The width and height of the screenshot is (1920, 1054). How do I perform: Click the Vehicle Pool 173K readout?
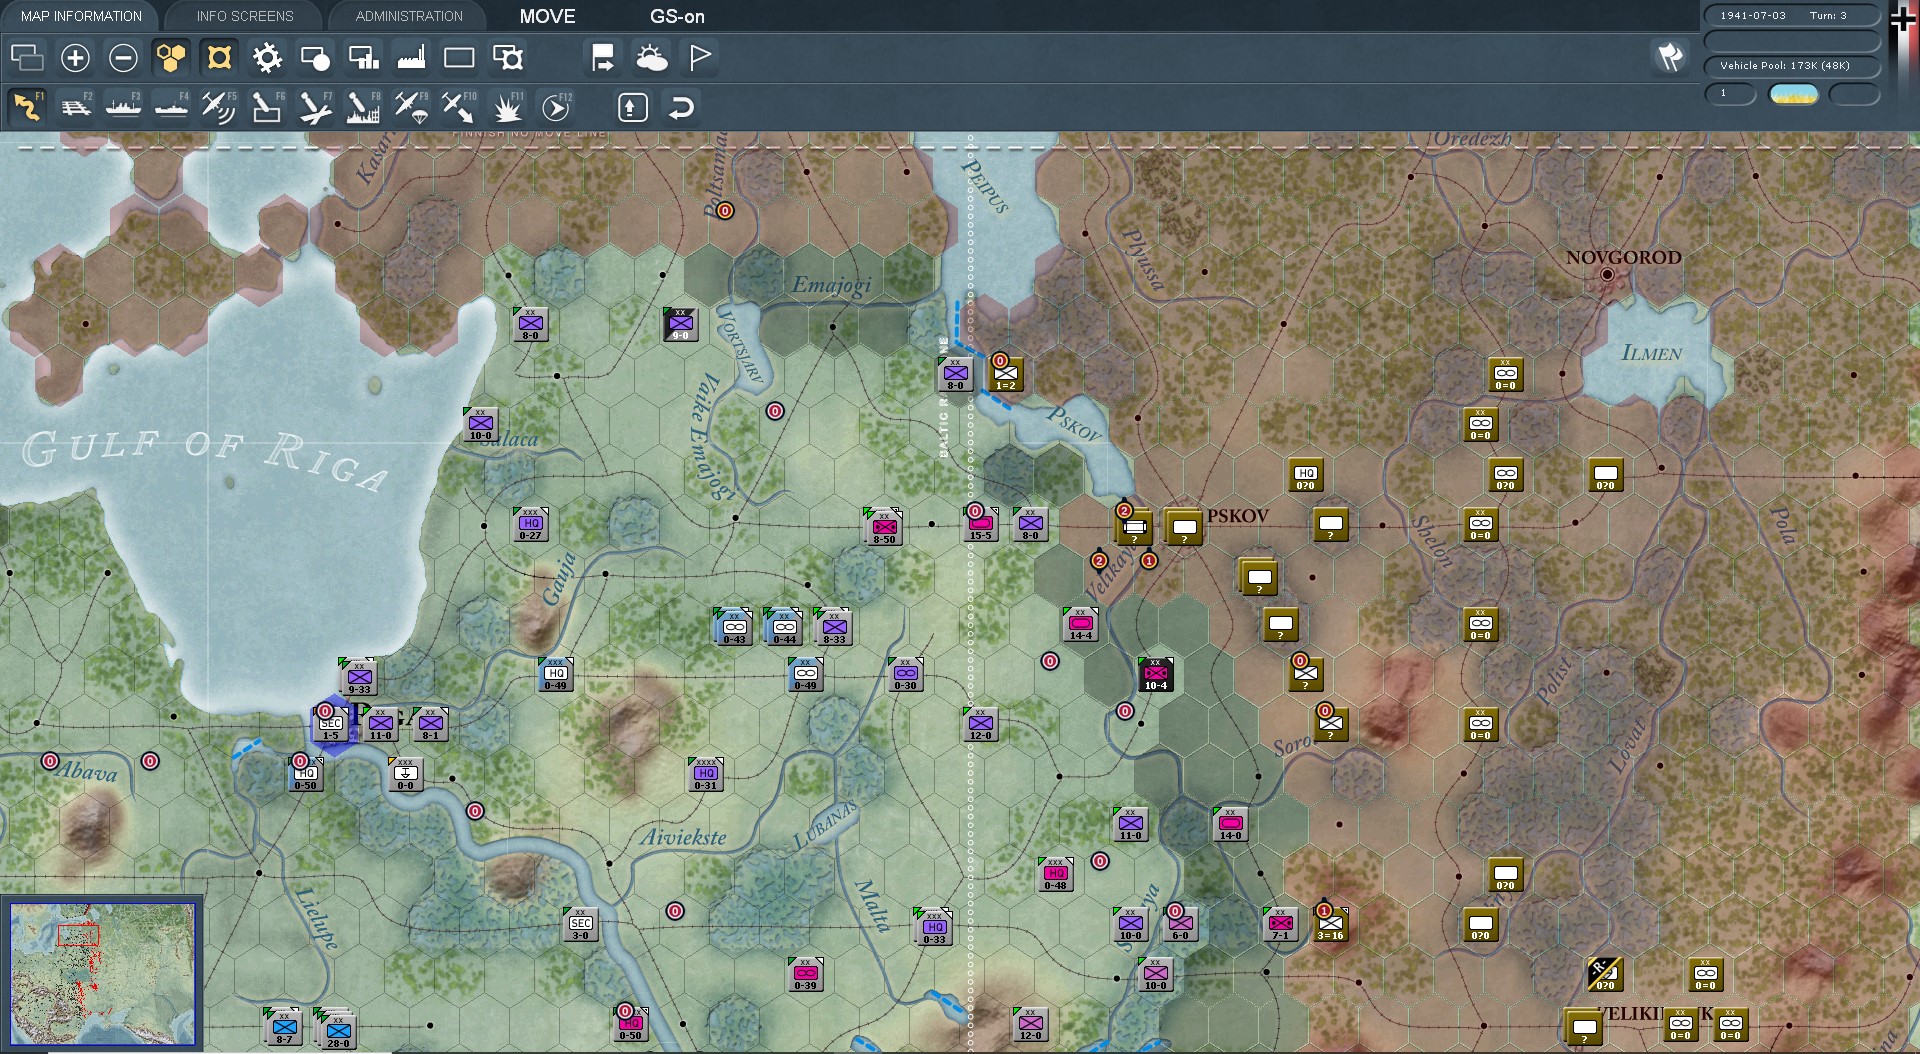click(x=1792, y=66)
